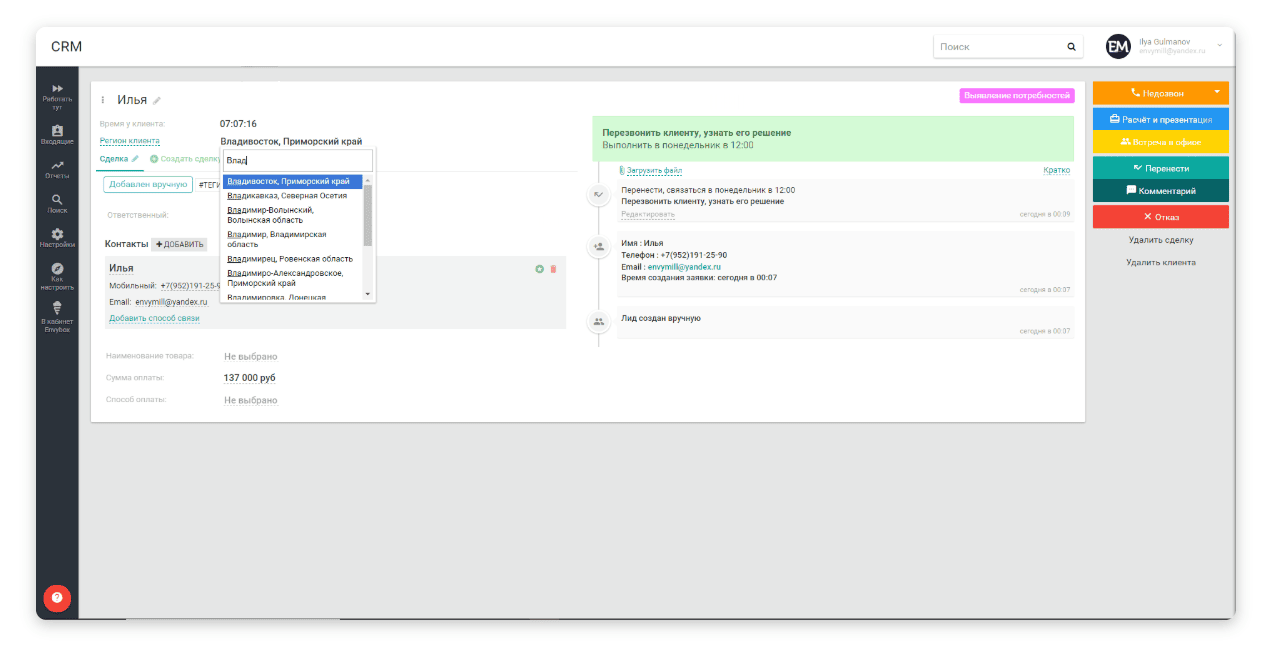Click the region search input field

pyautogui.click(x=298, y=160)
